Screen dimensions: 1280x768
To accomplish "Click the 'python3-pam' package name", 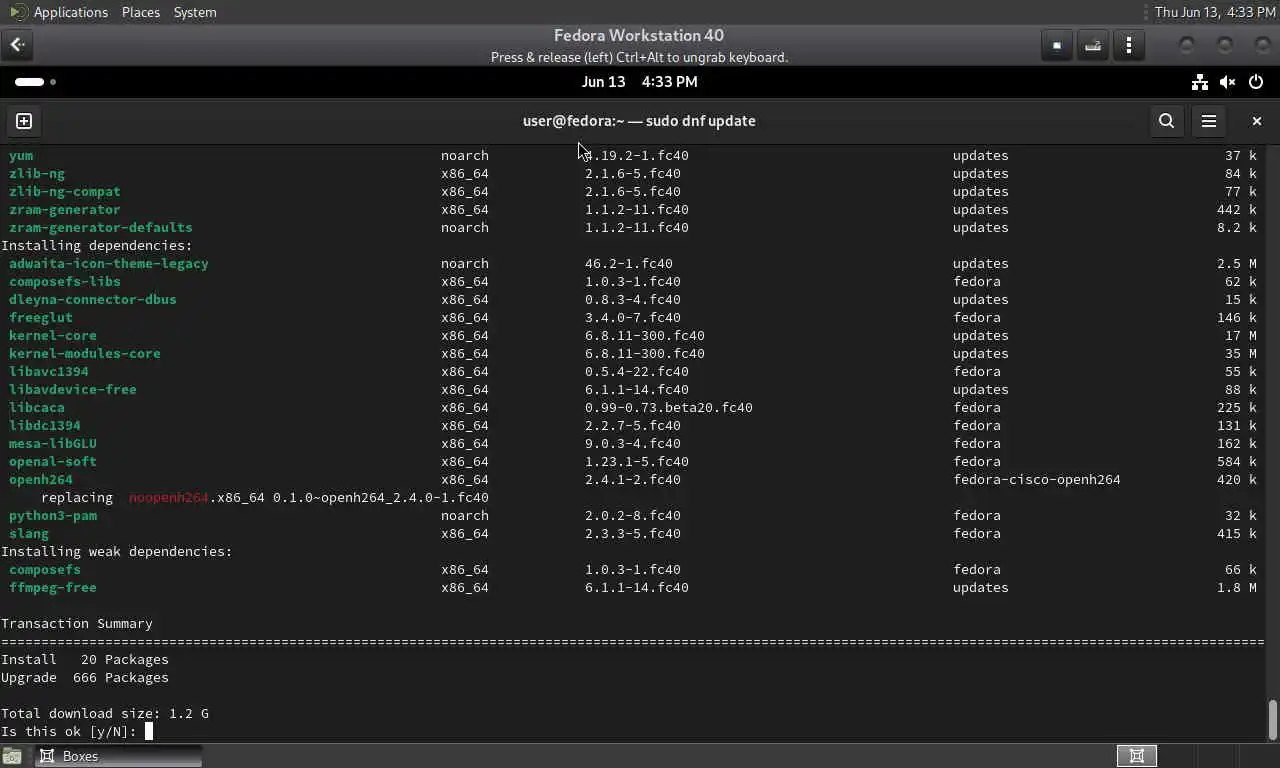I will click(53, 515).
